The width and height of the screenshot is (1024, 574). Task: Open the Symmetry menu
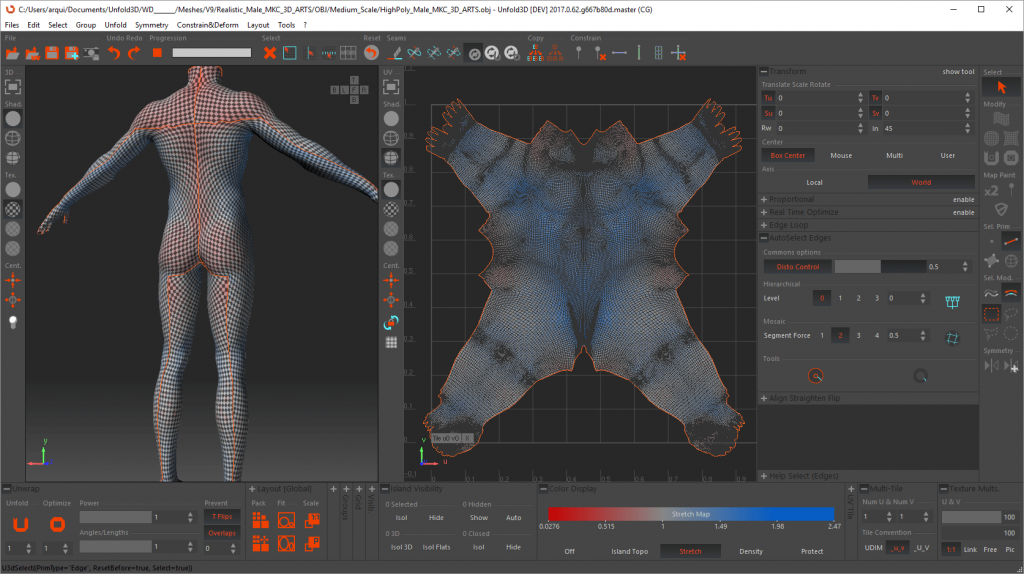[x=151, y=24]
